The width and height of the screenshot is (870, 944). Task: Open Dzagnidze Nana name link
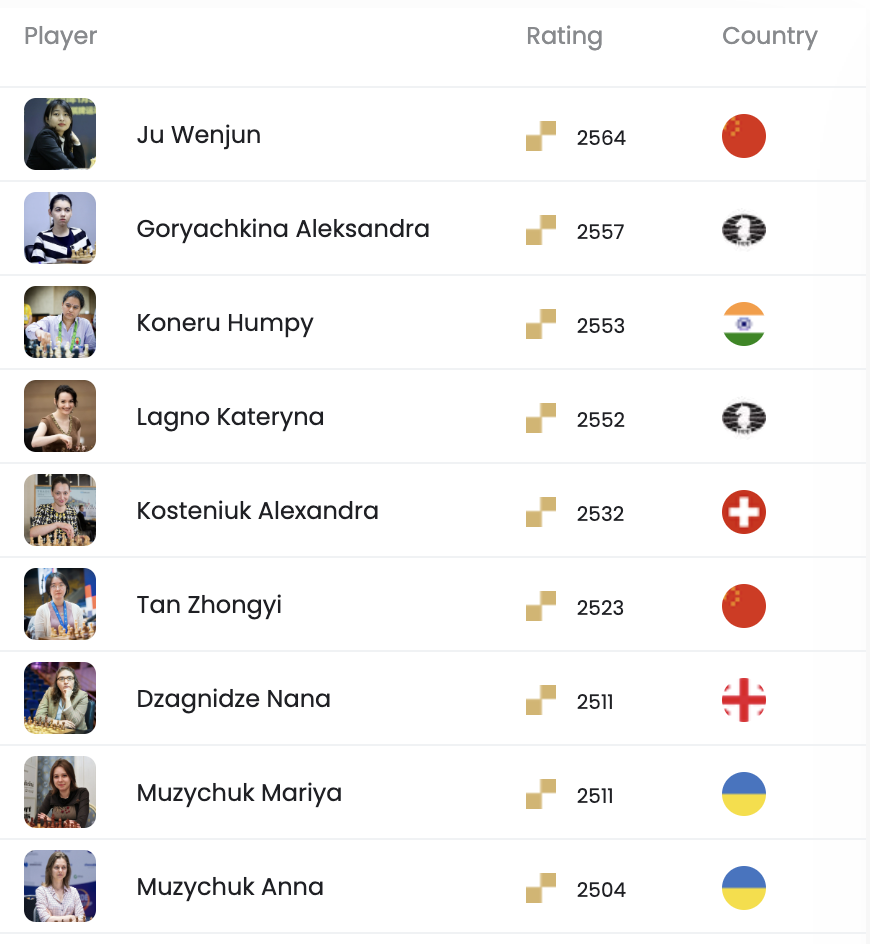pos(234,699)
